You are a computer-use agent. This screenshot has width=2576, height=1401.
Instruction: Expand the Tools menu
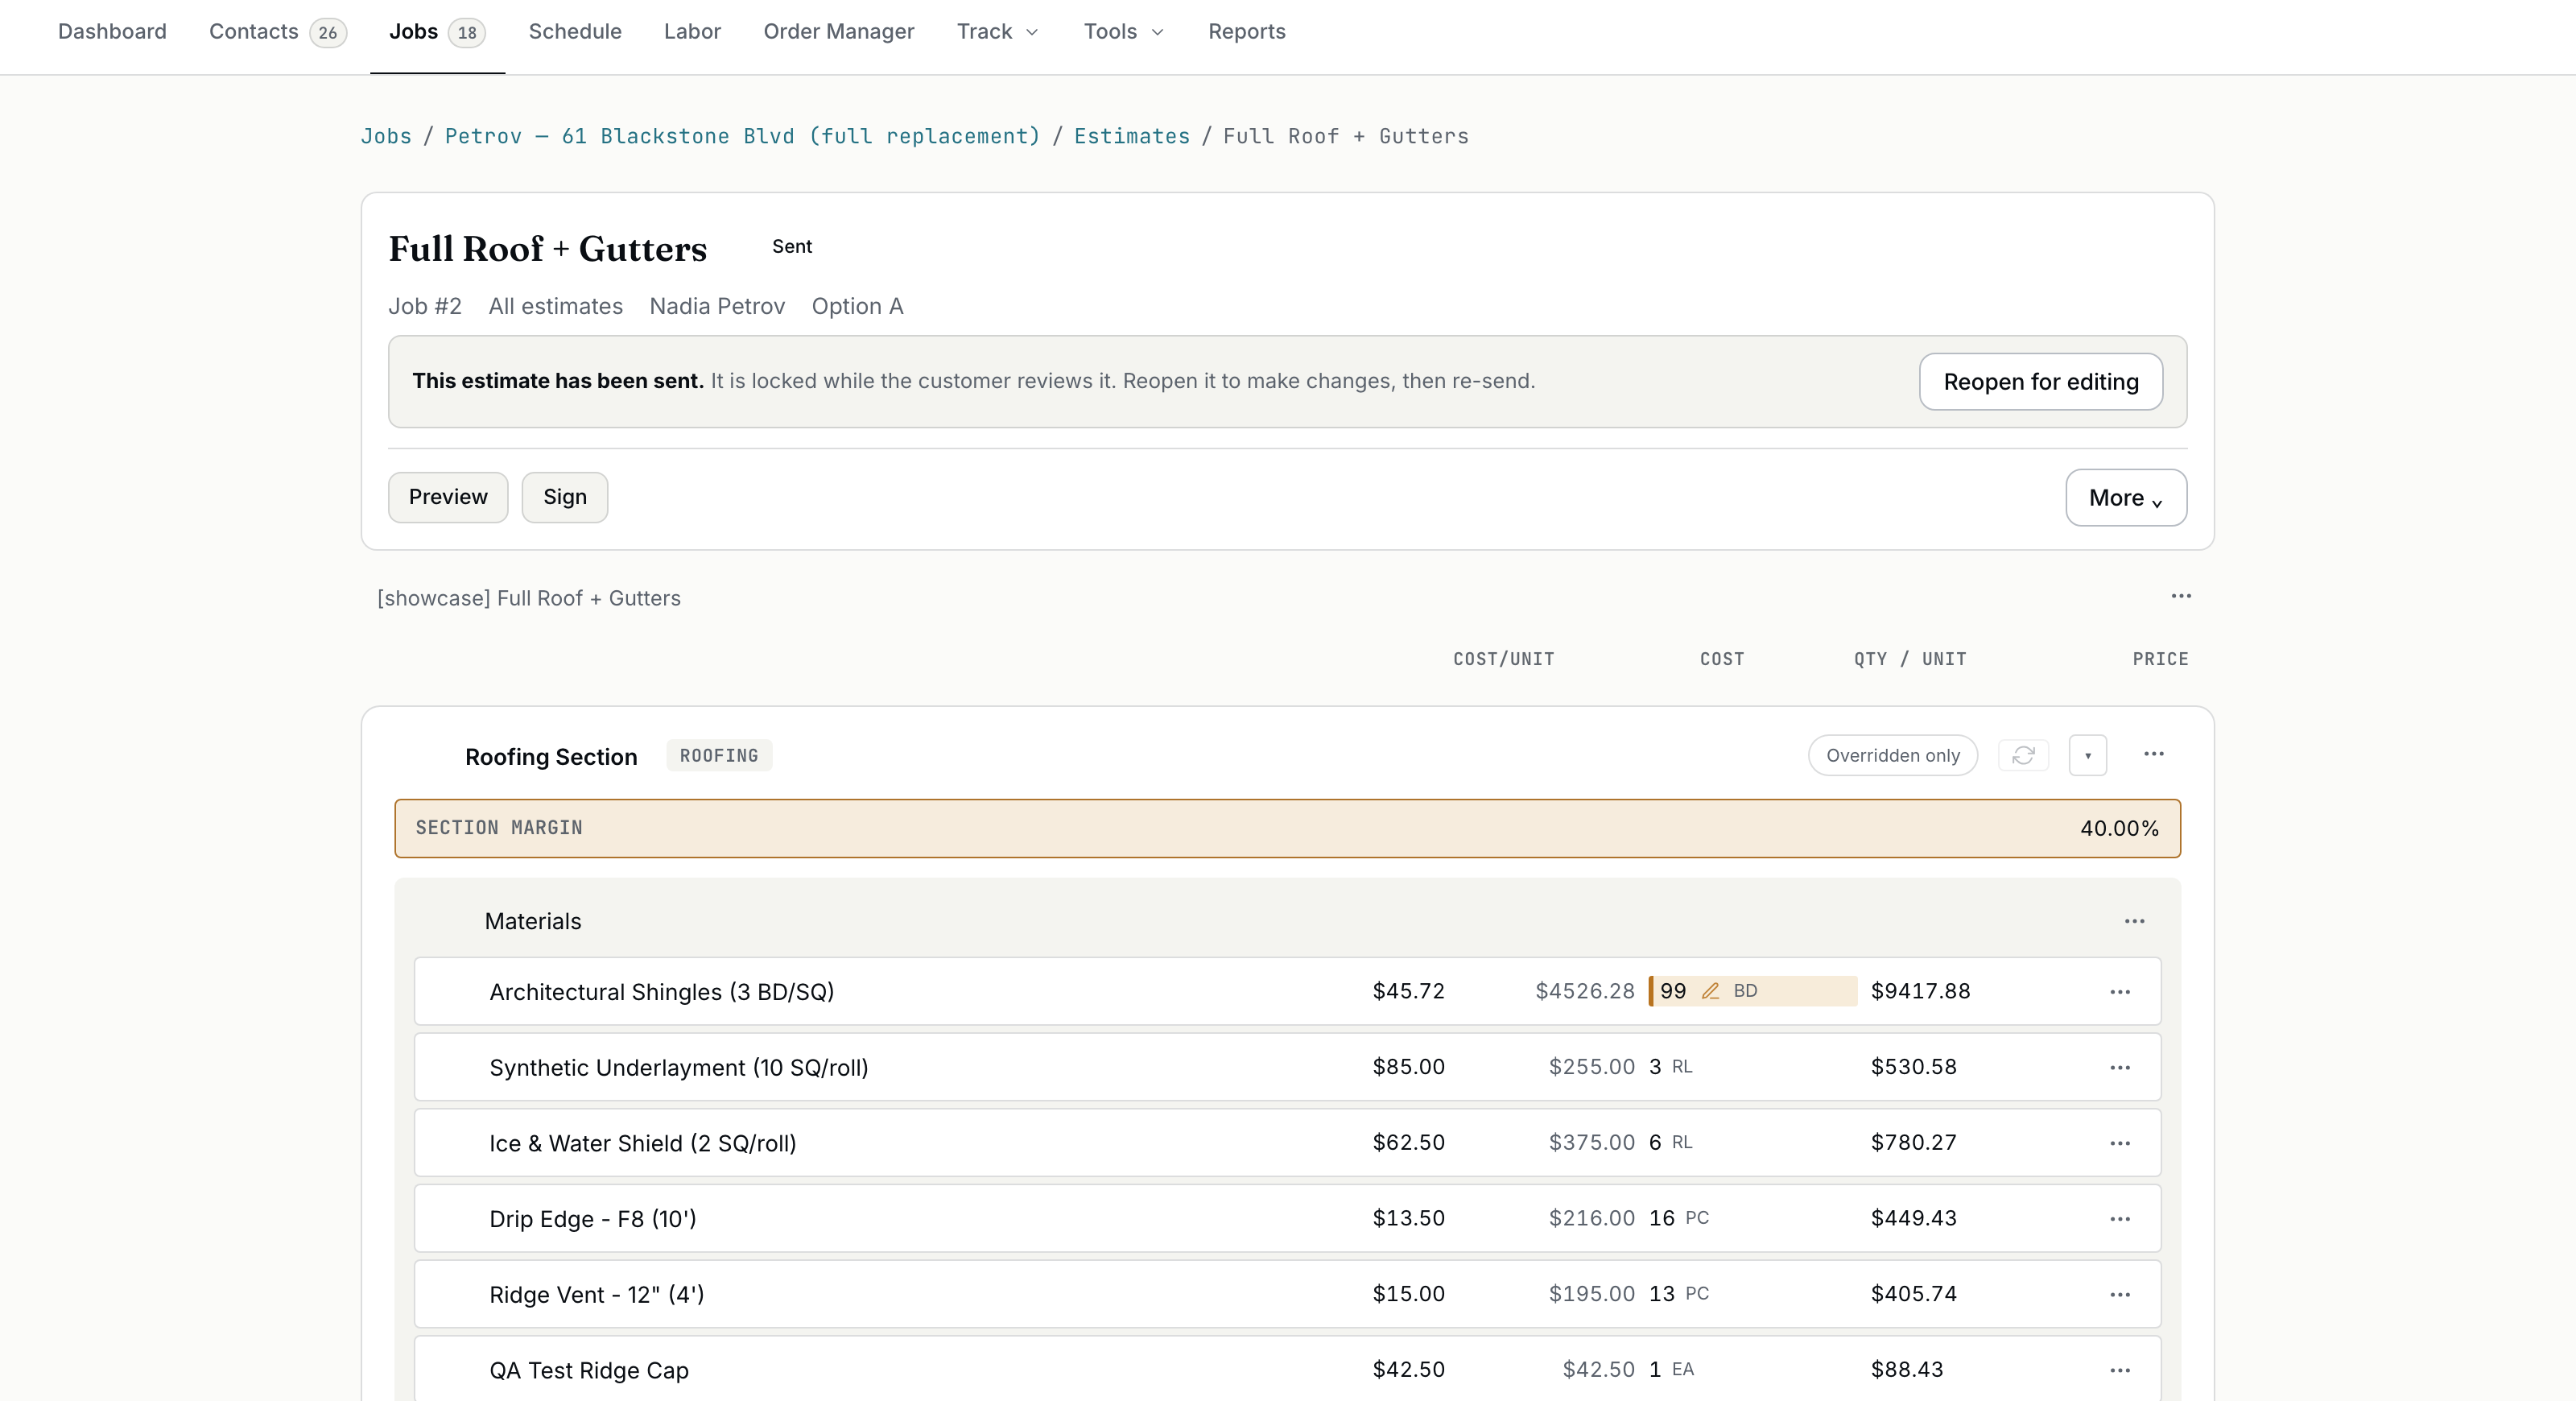click(1124, 31)
